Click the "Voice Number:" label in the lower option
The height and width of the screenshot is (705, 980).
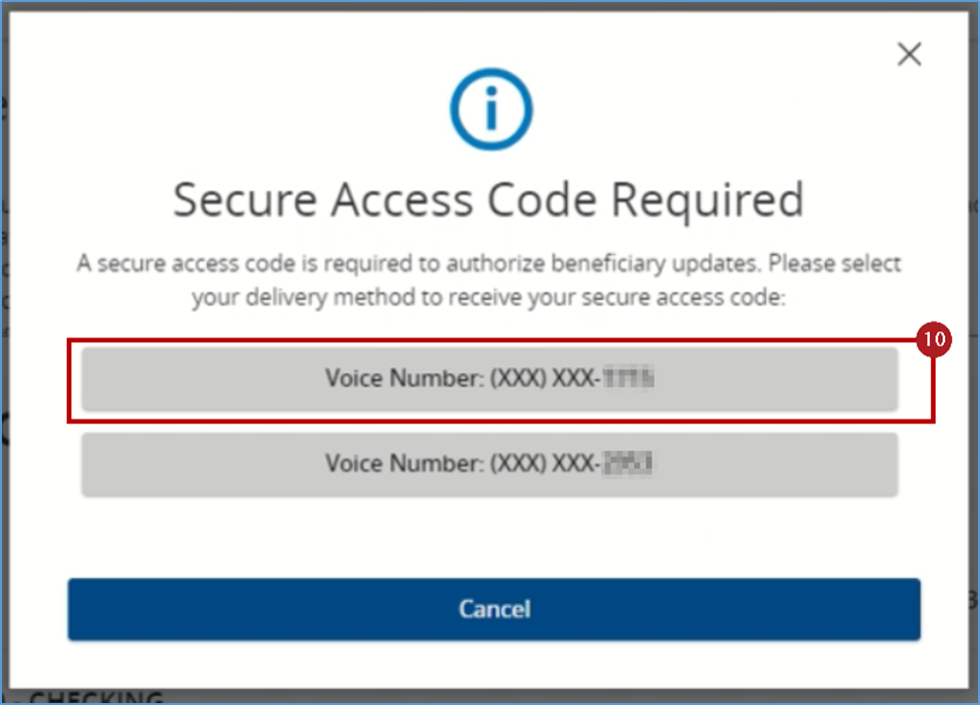coord(404,464)
